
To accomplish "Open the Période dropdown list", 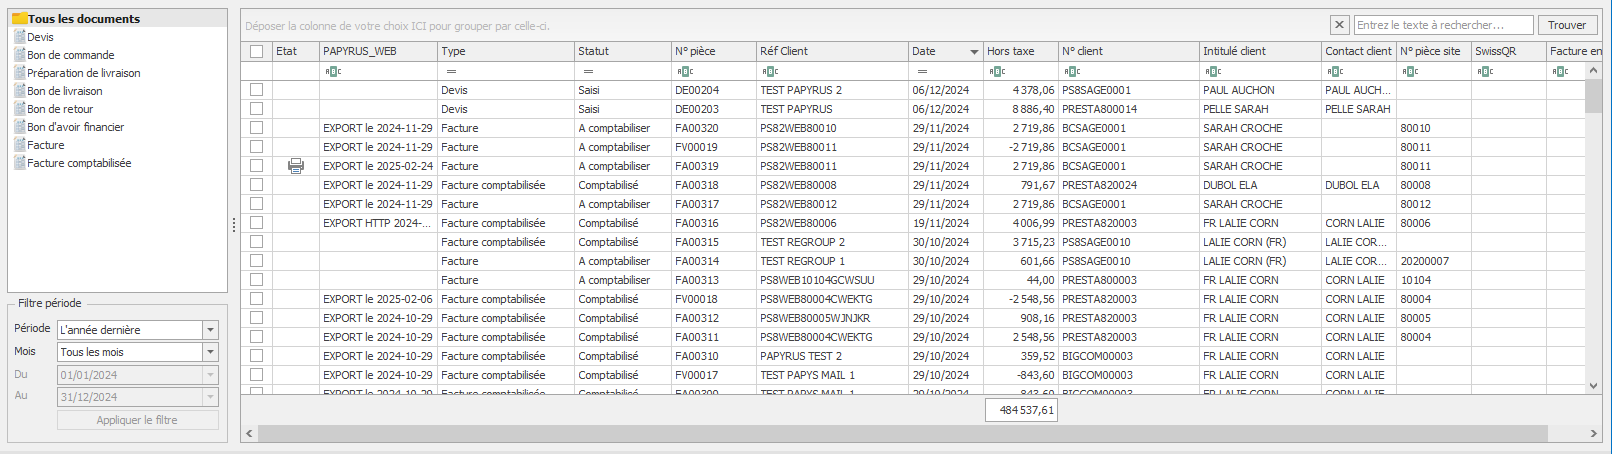I will coord(210,330).
